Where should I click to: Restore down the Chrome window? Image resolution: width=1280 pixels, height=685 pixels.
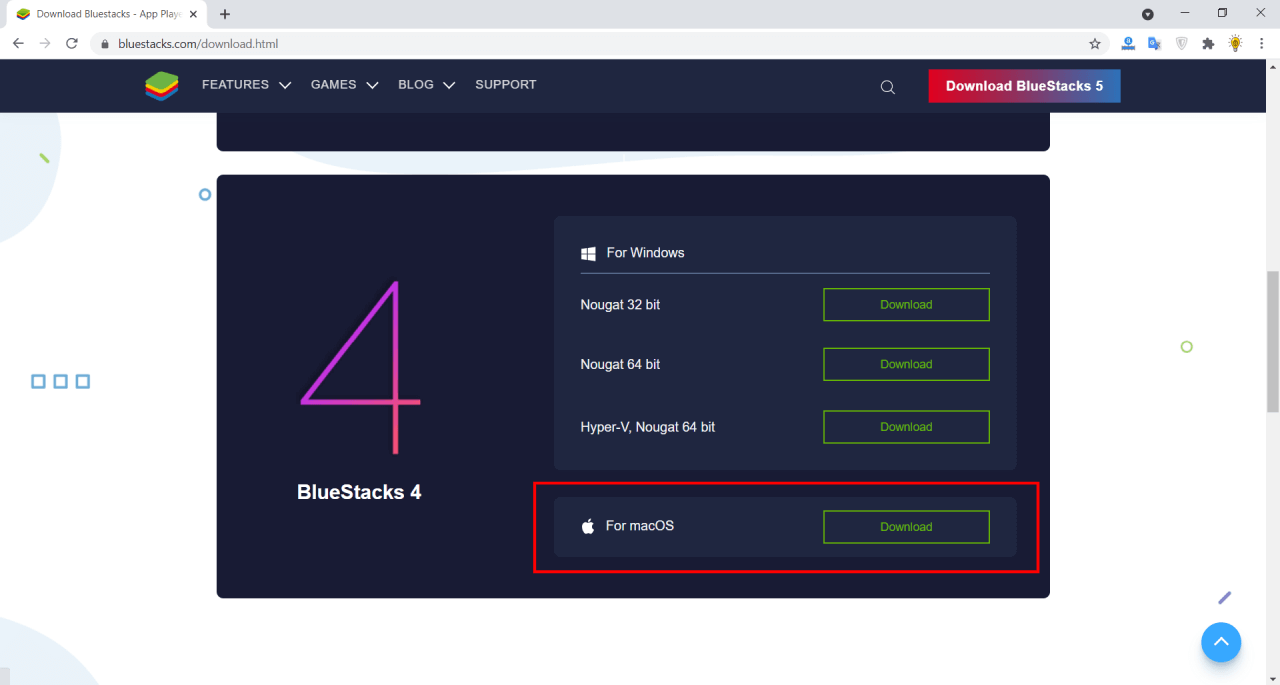click(x=1222, y=14)
